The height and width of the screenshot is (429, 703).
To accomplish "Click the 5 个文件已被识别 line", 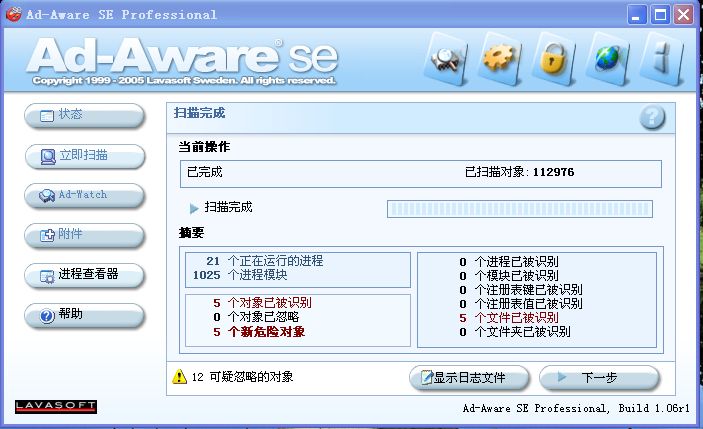I will 509,318.
